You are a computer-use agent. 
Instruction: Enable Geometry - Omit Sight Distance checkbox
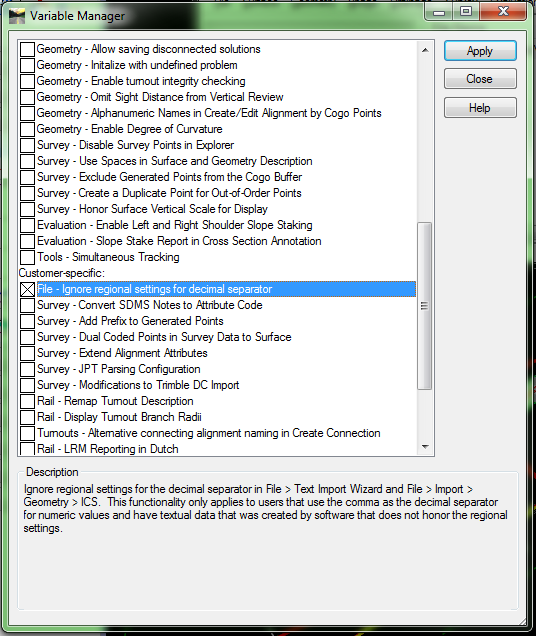[x=27, y=97]
